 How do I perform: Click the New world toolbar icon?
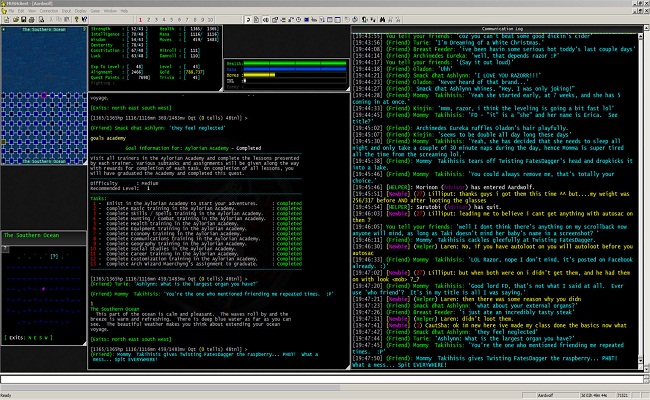point(8,19)
